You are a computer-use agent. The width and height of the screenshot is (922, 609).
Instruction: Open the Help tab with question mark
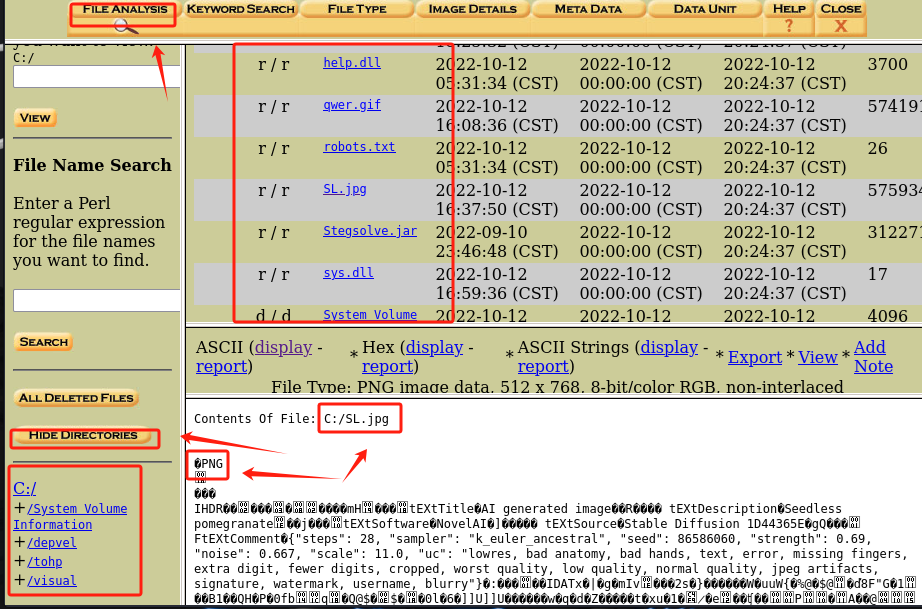click(x=789, y=18)
